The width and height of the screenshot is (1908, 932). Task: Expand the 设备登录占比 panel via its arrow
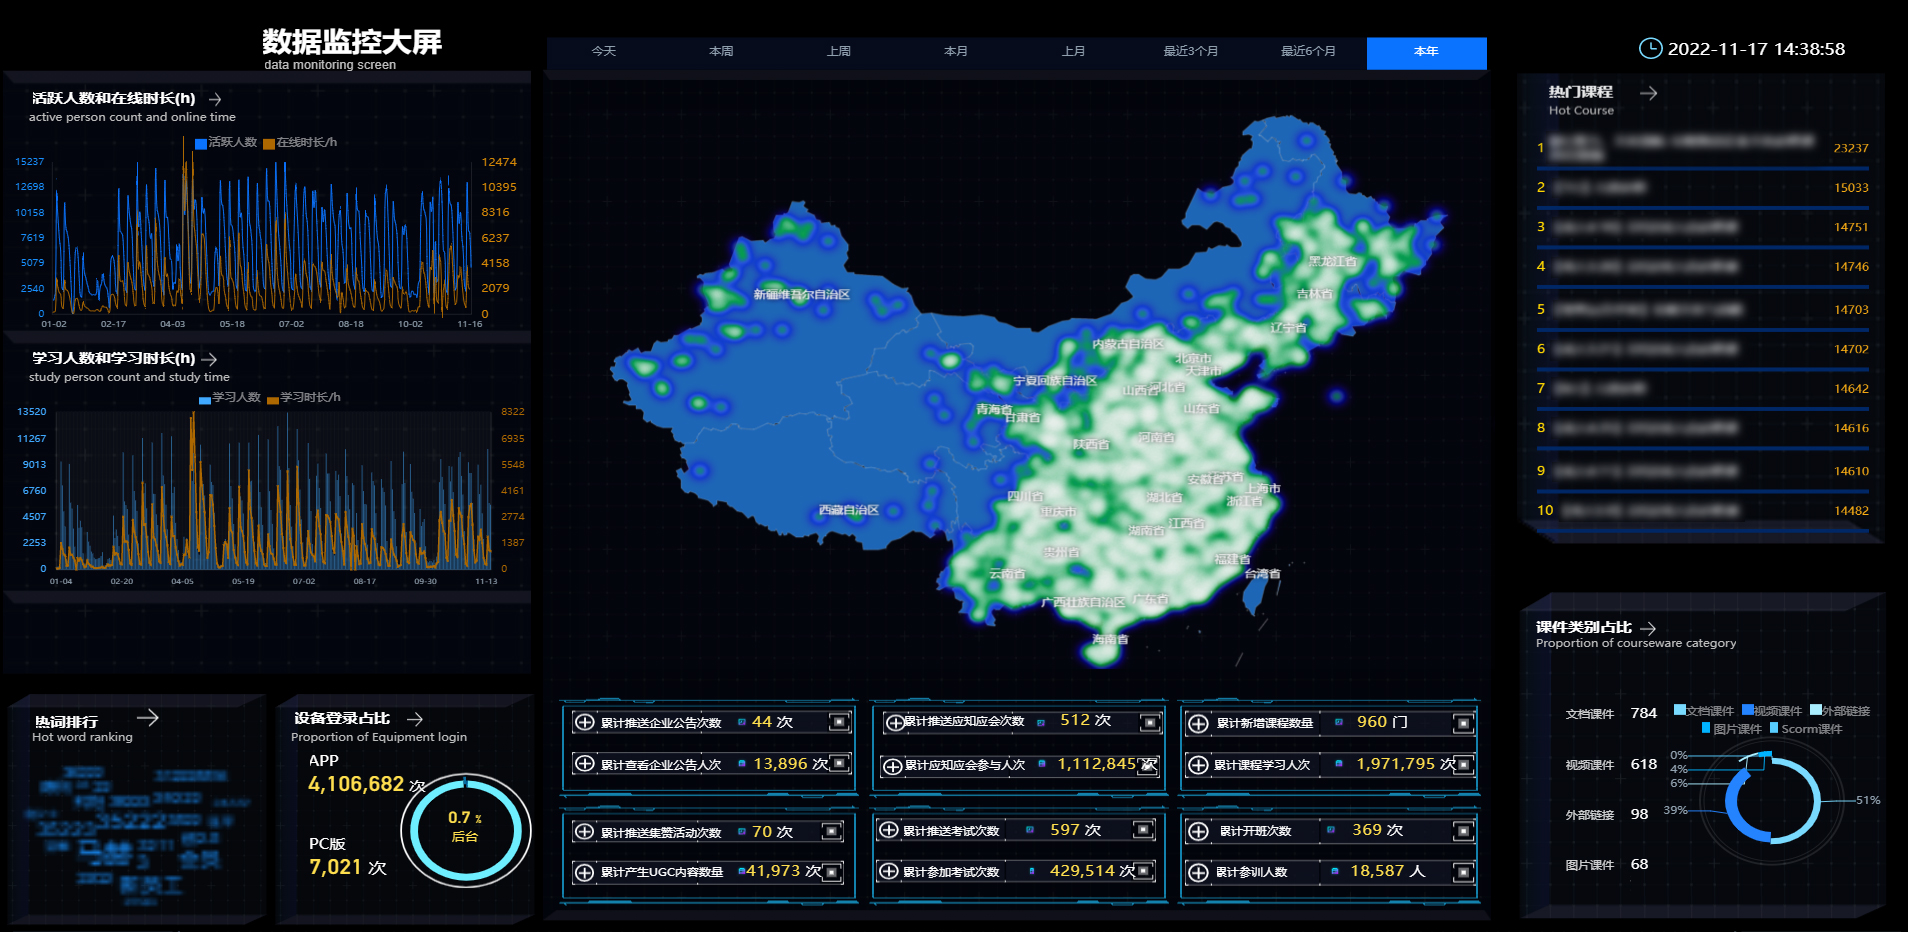(415, 719)
